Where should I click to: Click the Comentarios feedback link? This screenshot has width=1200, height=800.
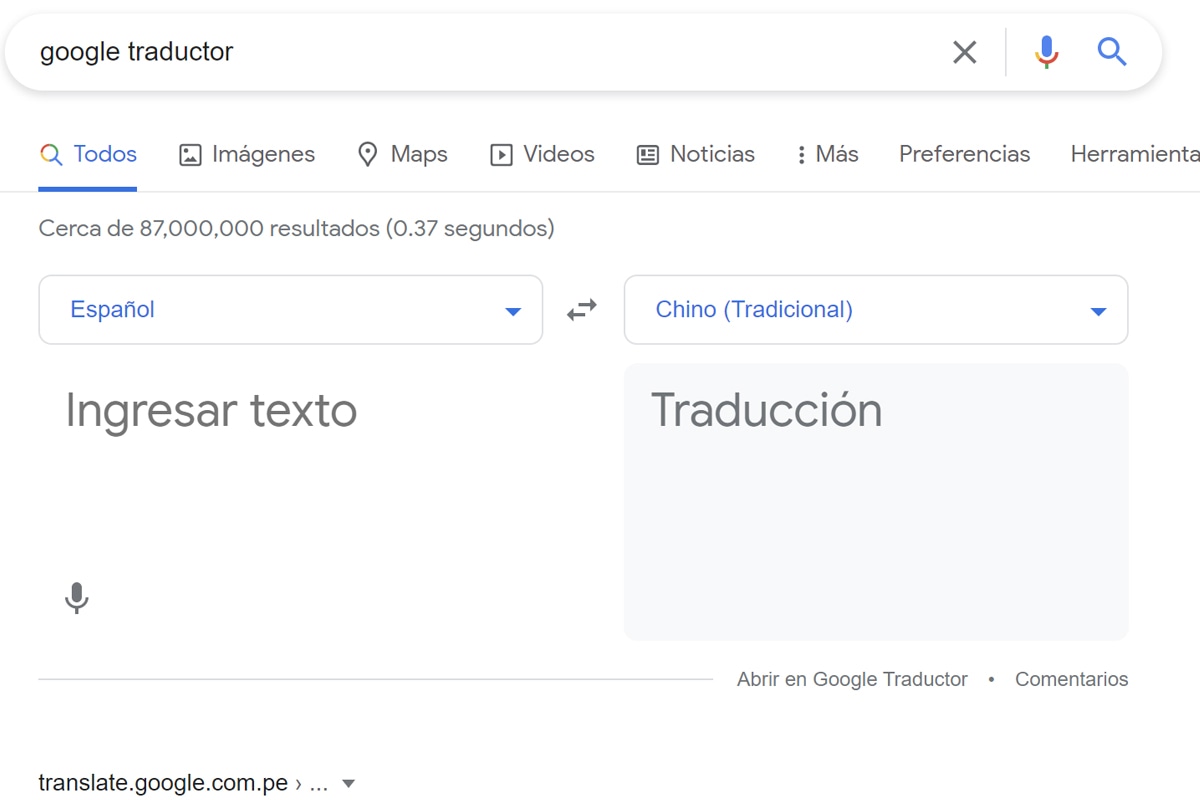pyautogui.click(x=1071, y=680)
